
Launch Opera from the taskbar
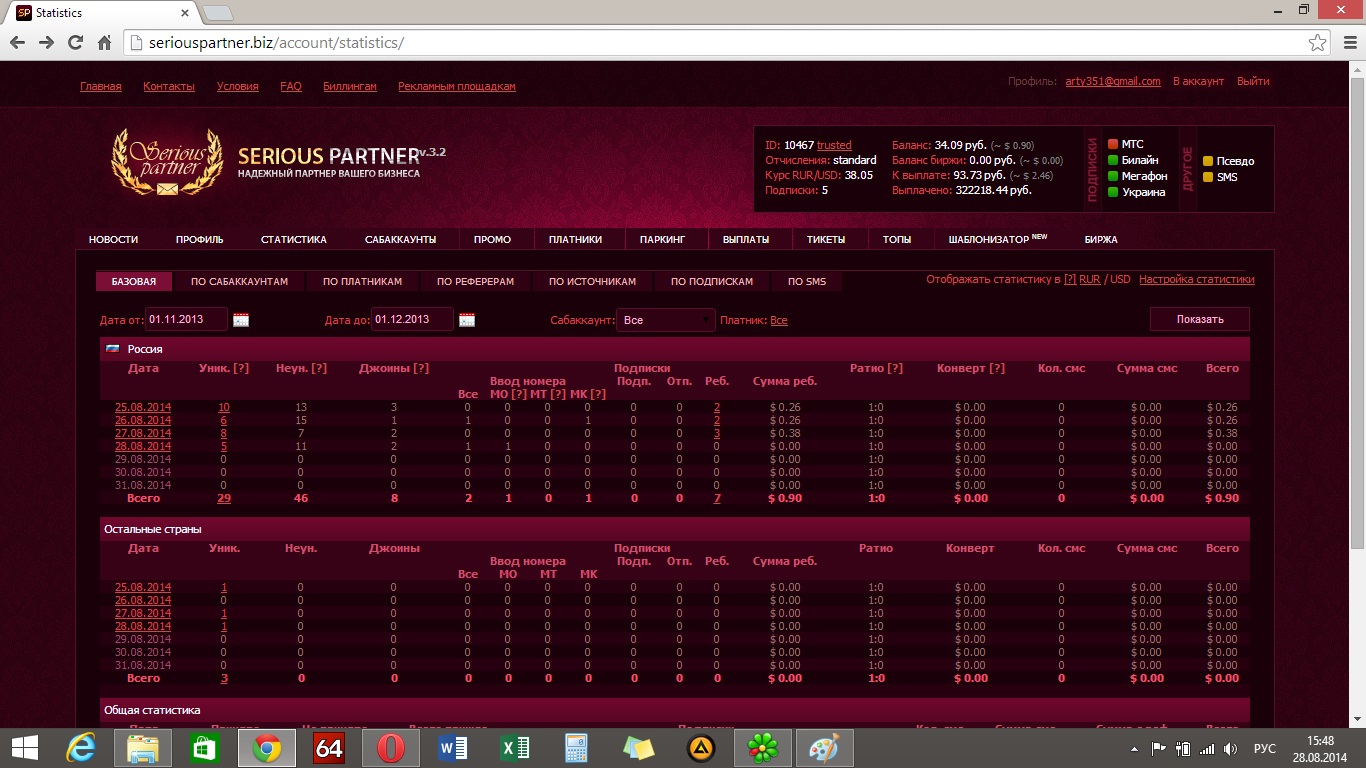[391, 748]
